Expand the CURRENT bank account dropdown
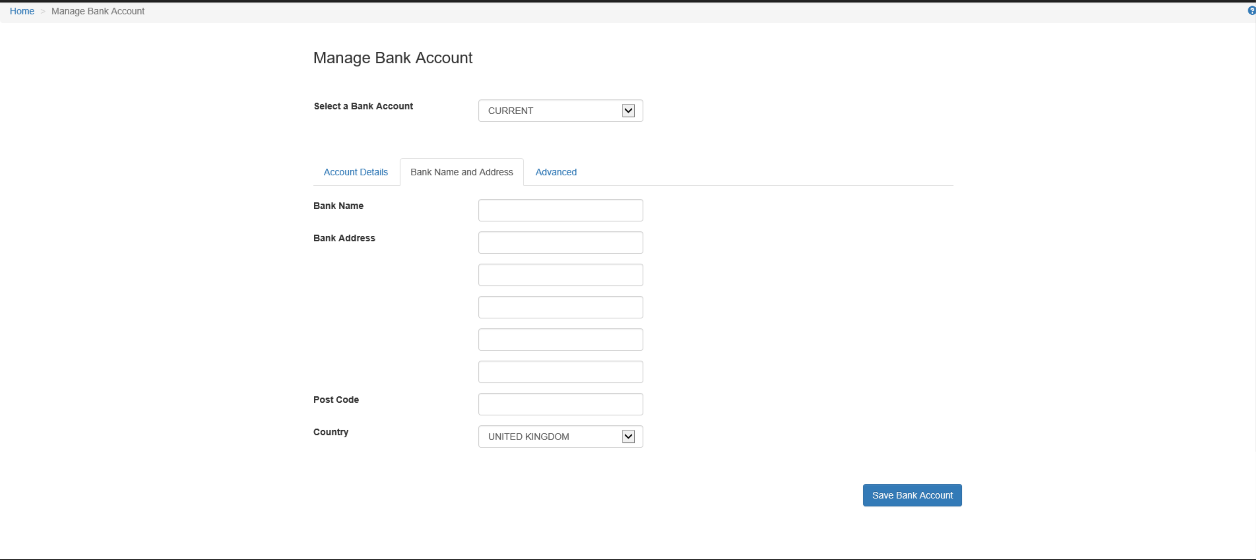 [x=561, y=111]
